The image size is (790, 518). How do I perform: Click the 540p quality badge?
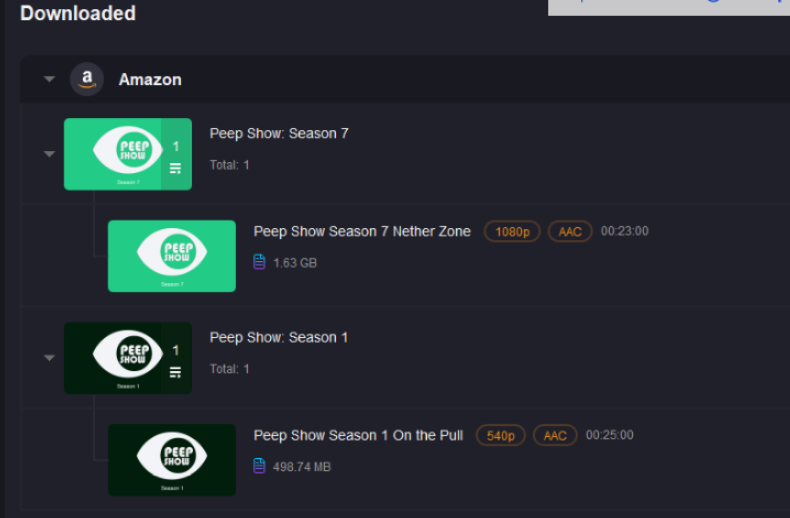501,435
